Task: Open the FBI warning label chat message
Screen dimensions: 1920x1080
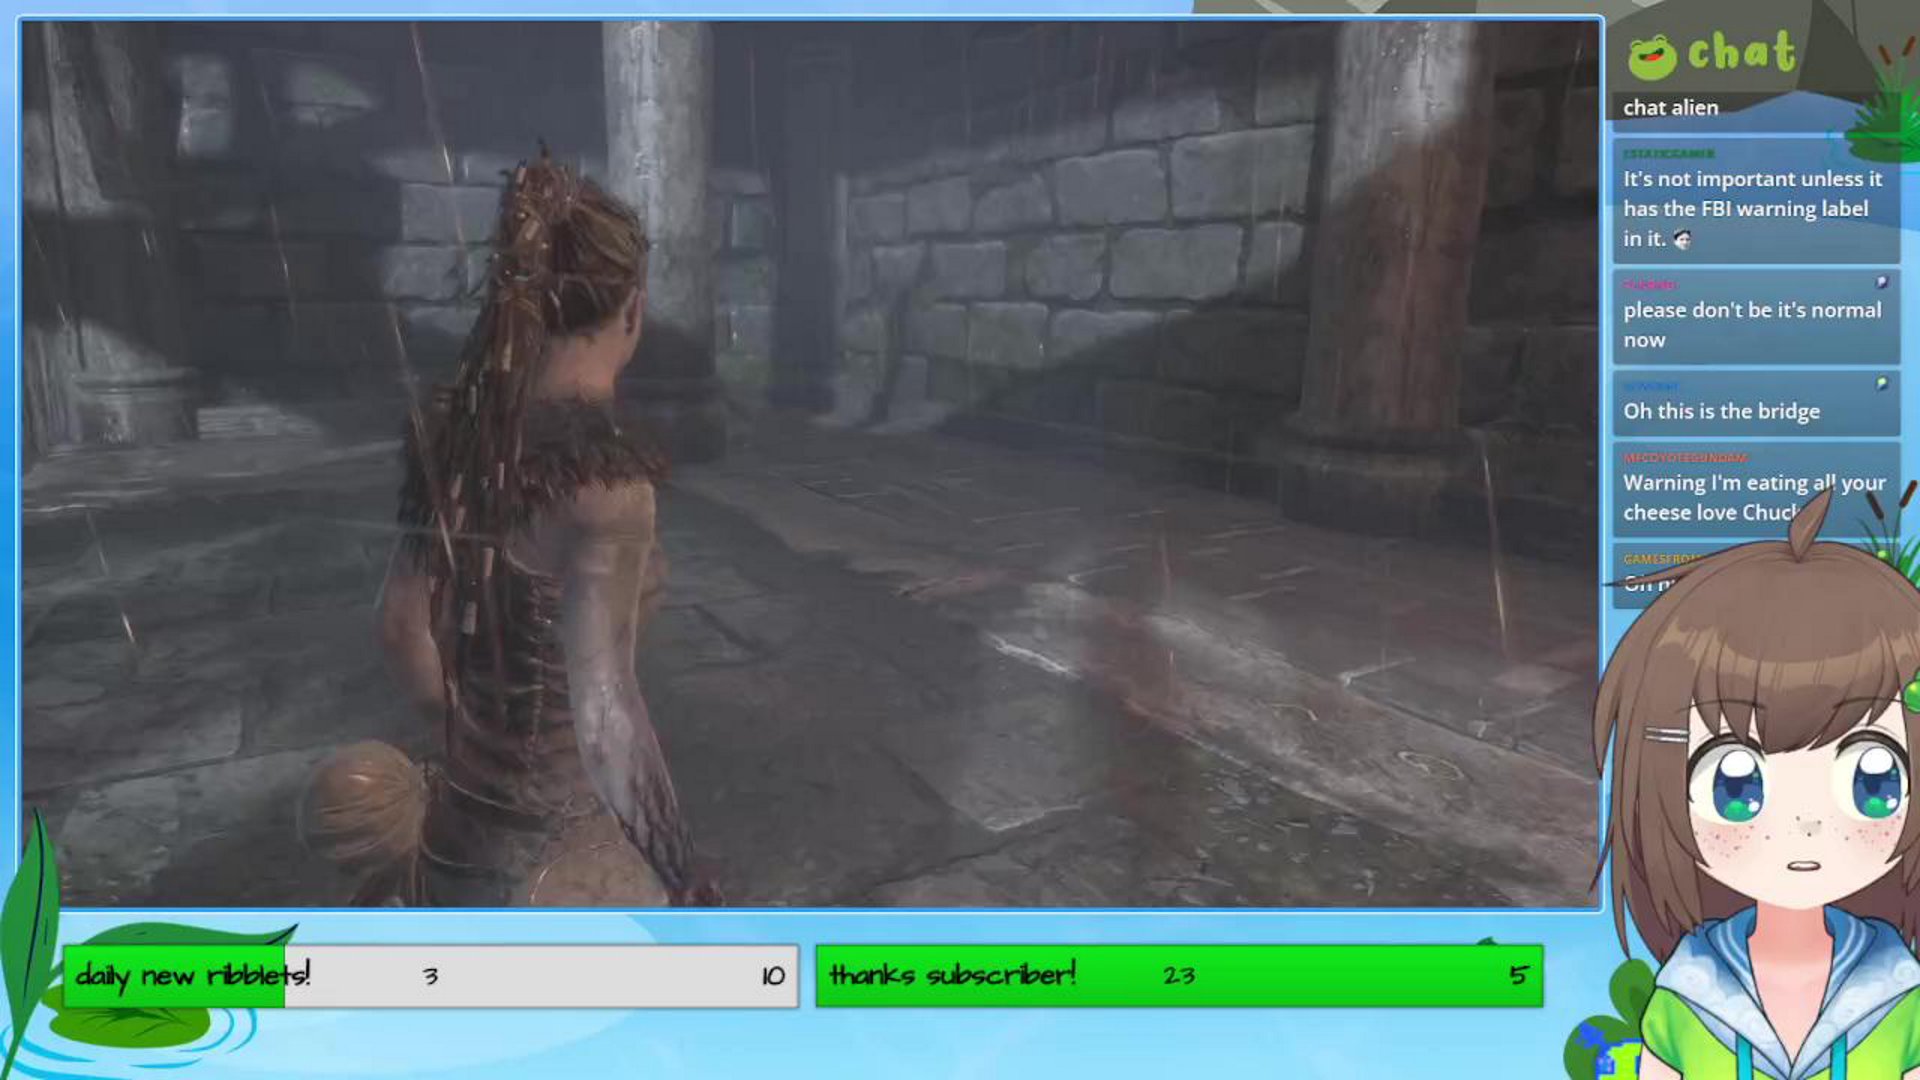Action: tap(1751, 208)
